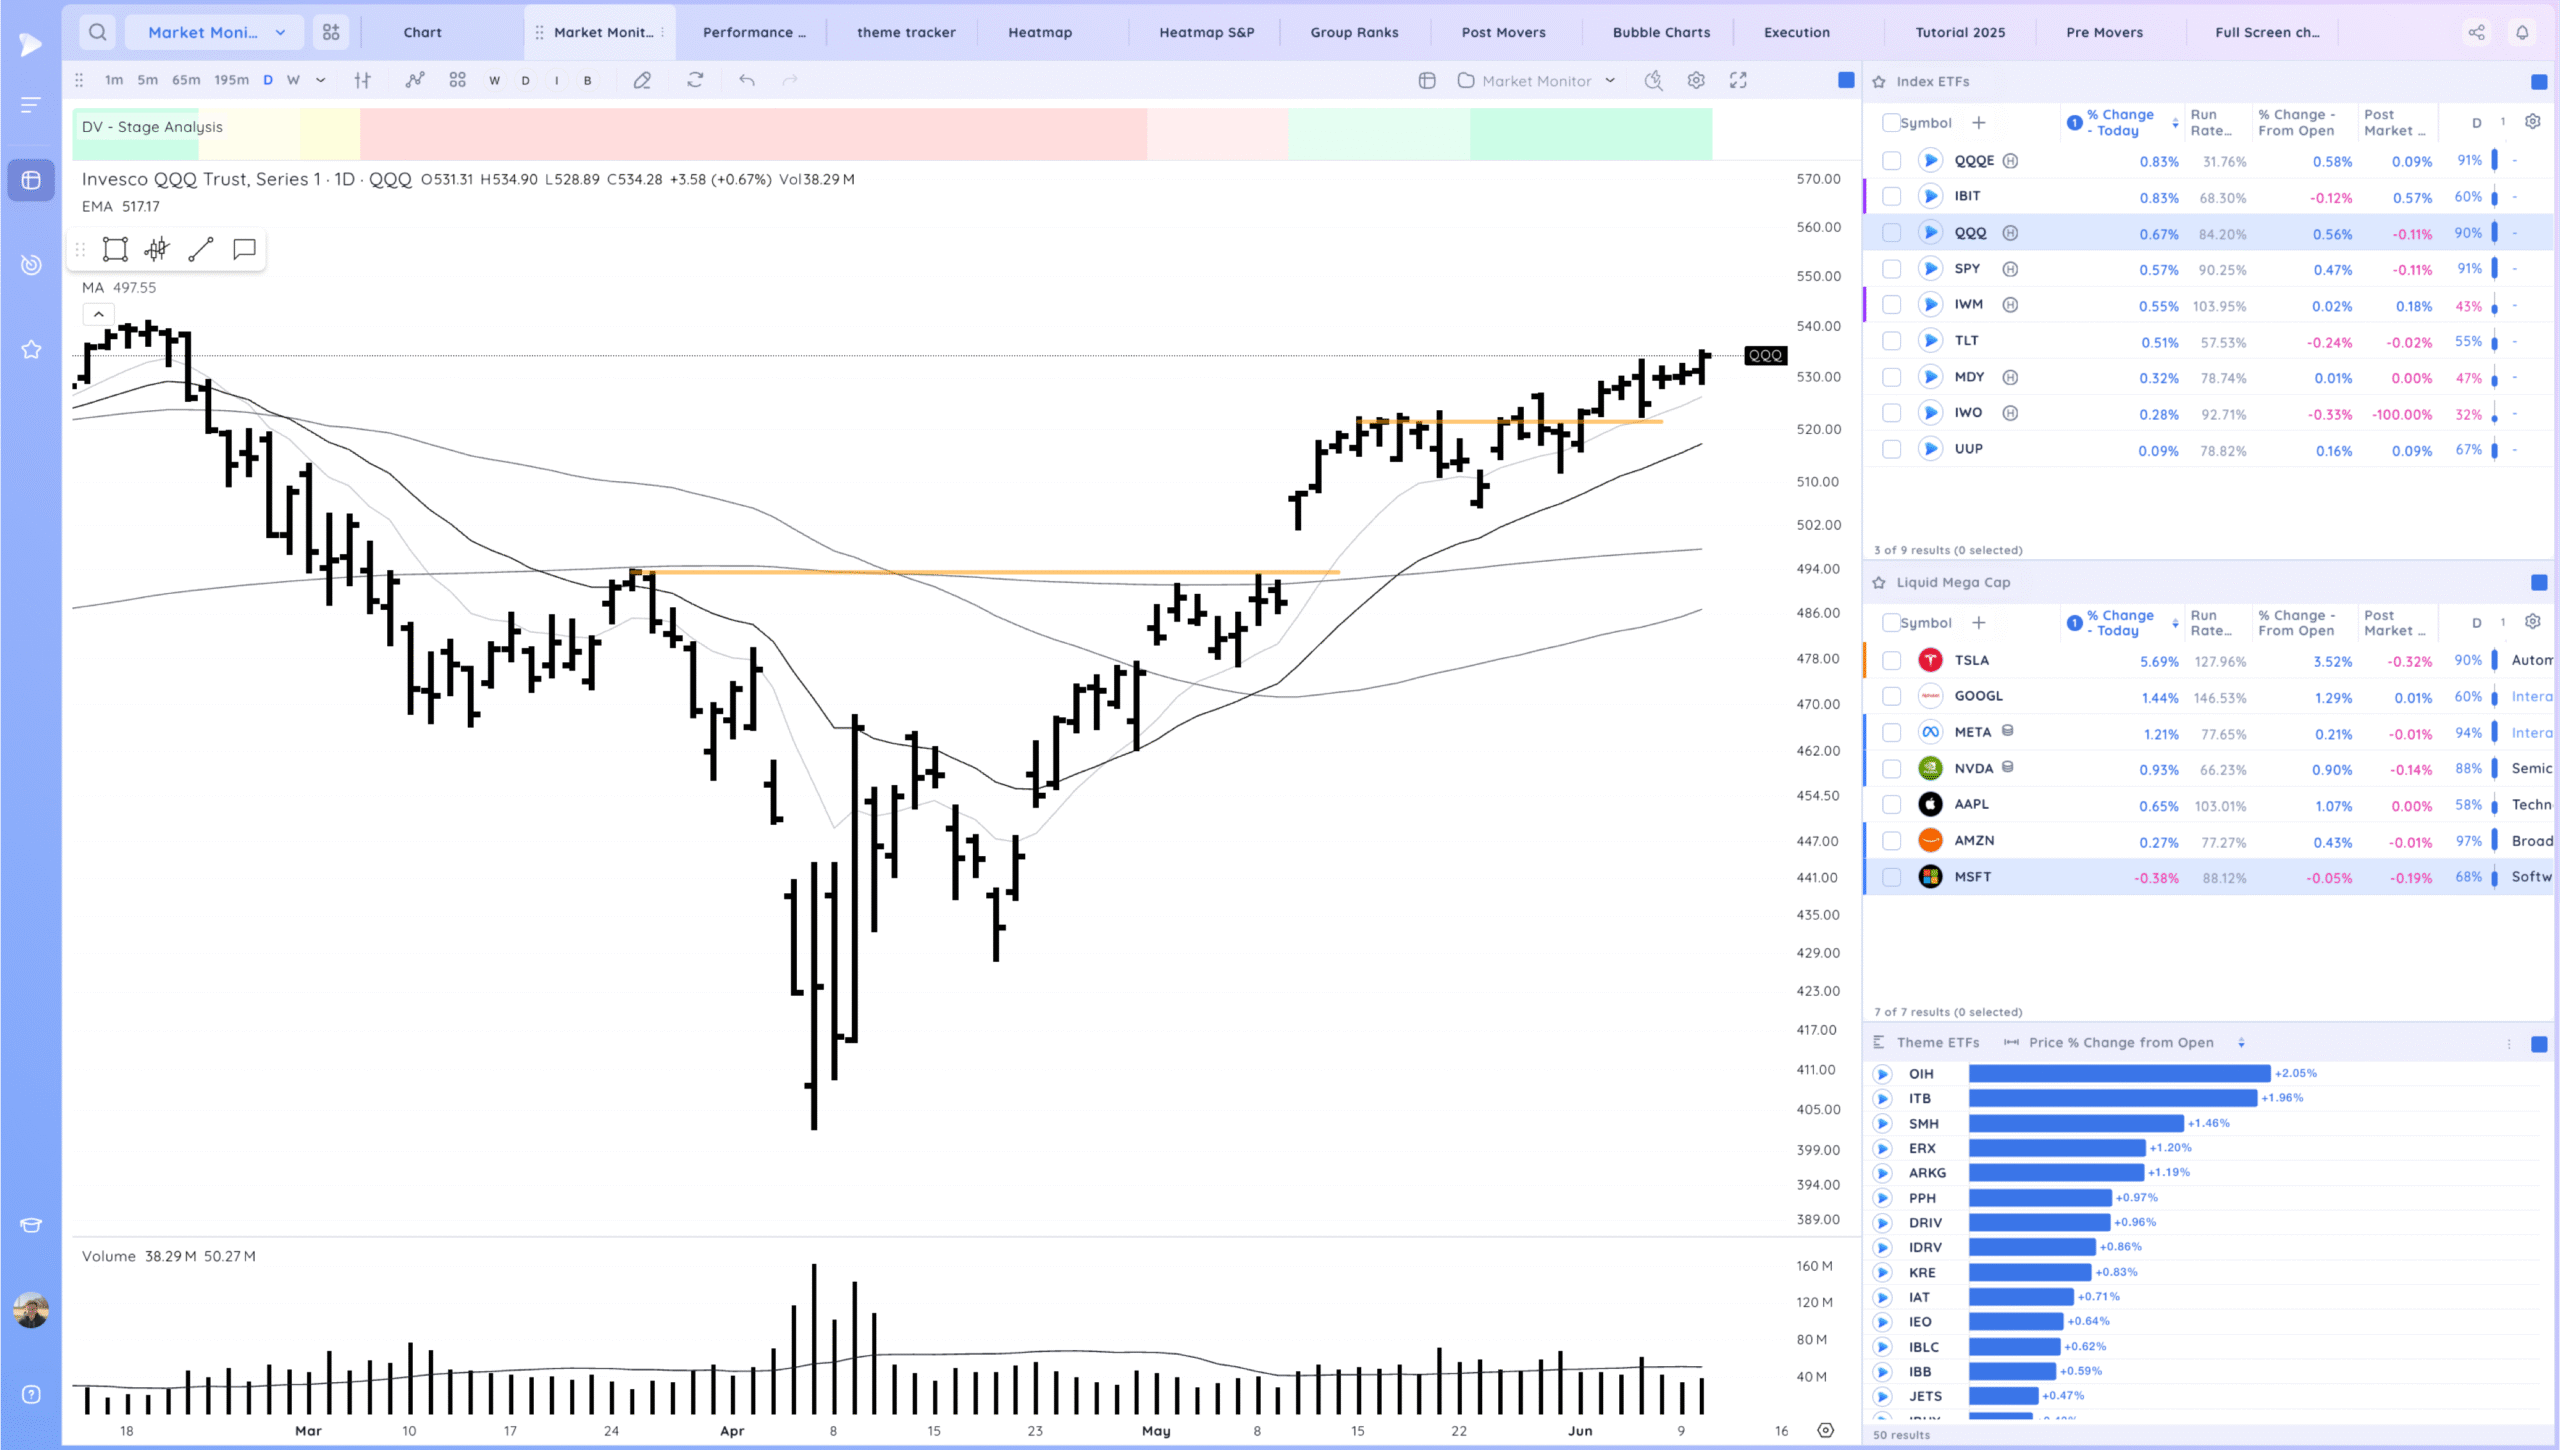2560x1450 pixels.
Task: Select the rectangle drawing tool
Action: 115,249
